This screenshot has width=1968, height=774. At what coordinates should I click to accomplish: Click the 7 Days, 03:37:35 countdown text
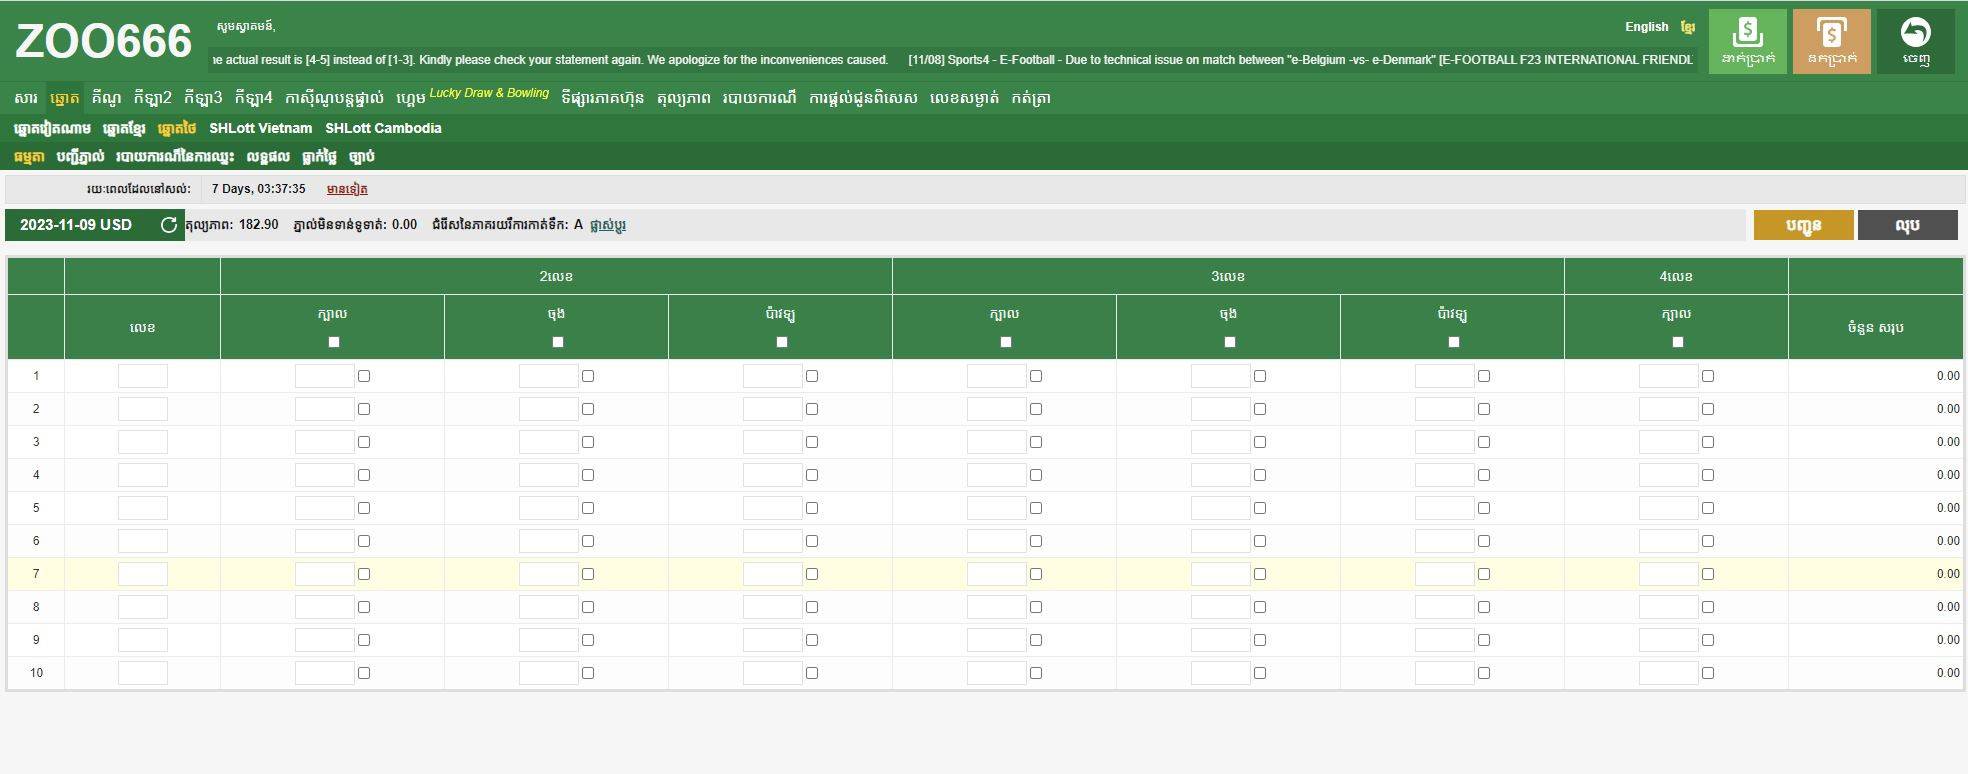tap(259, 189)
